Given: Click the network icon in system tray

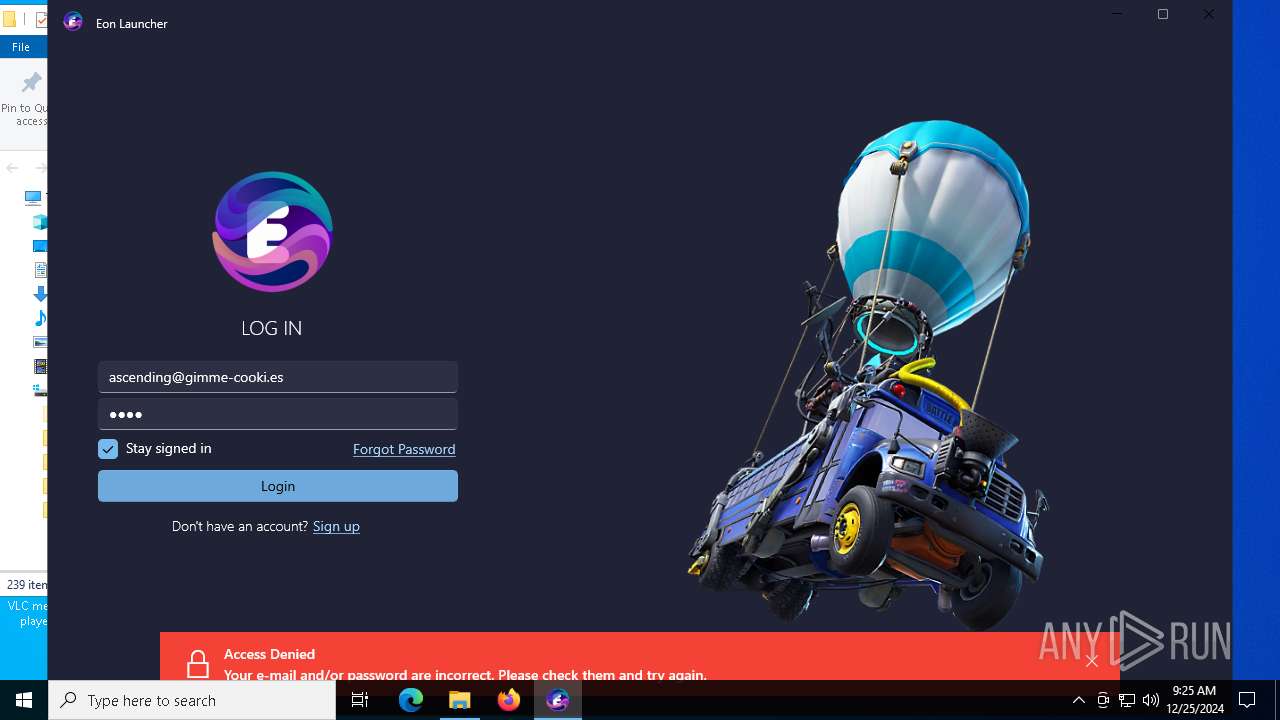Looking at the screenshot, I should [1127, 700].
